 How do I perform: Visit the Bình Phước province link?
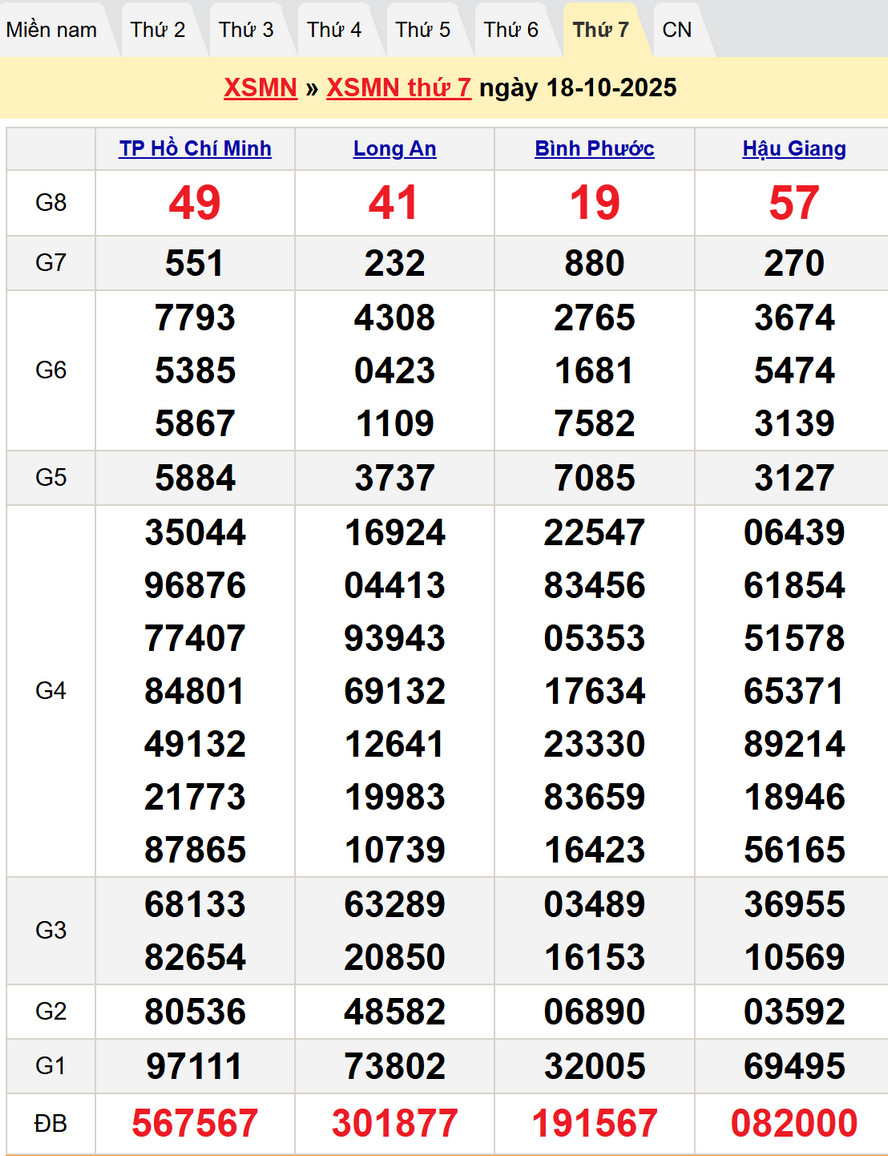point(594,149)
